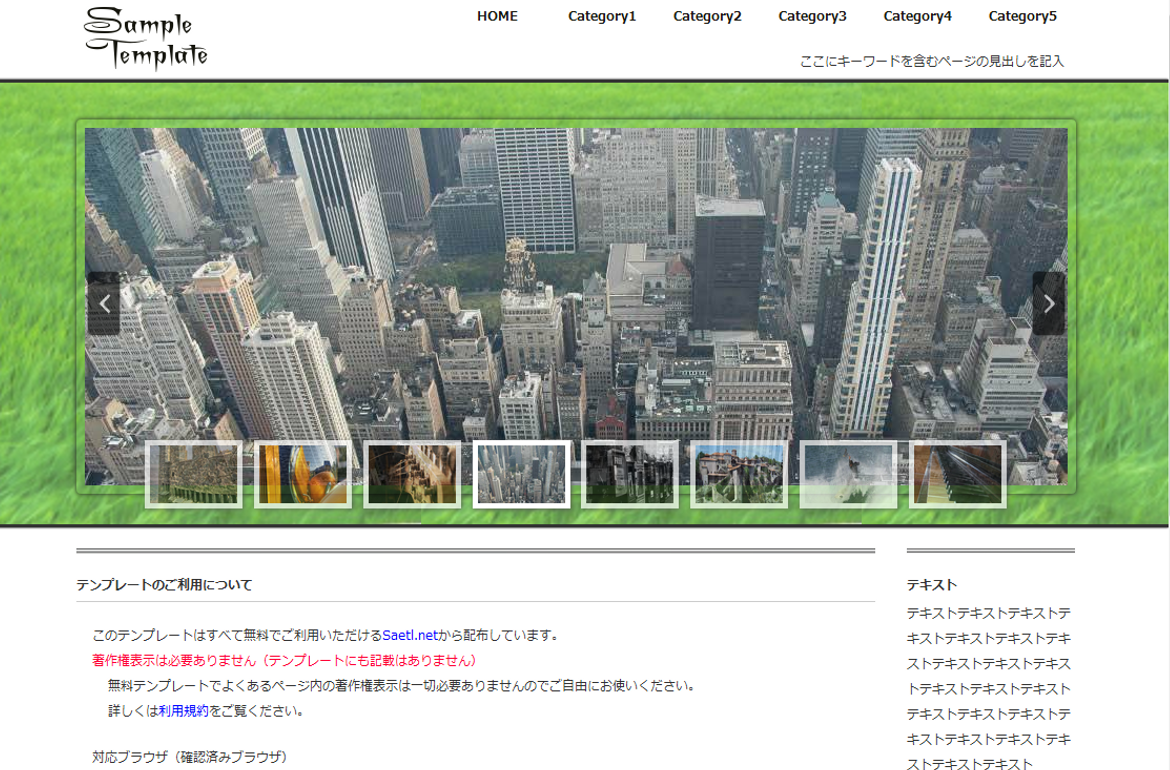Click the previous slide arrow
Image resolution: width=1170 pixels, height=770 pixels.
tap(104, 303)
